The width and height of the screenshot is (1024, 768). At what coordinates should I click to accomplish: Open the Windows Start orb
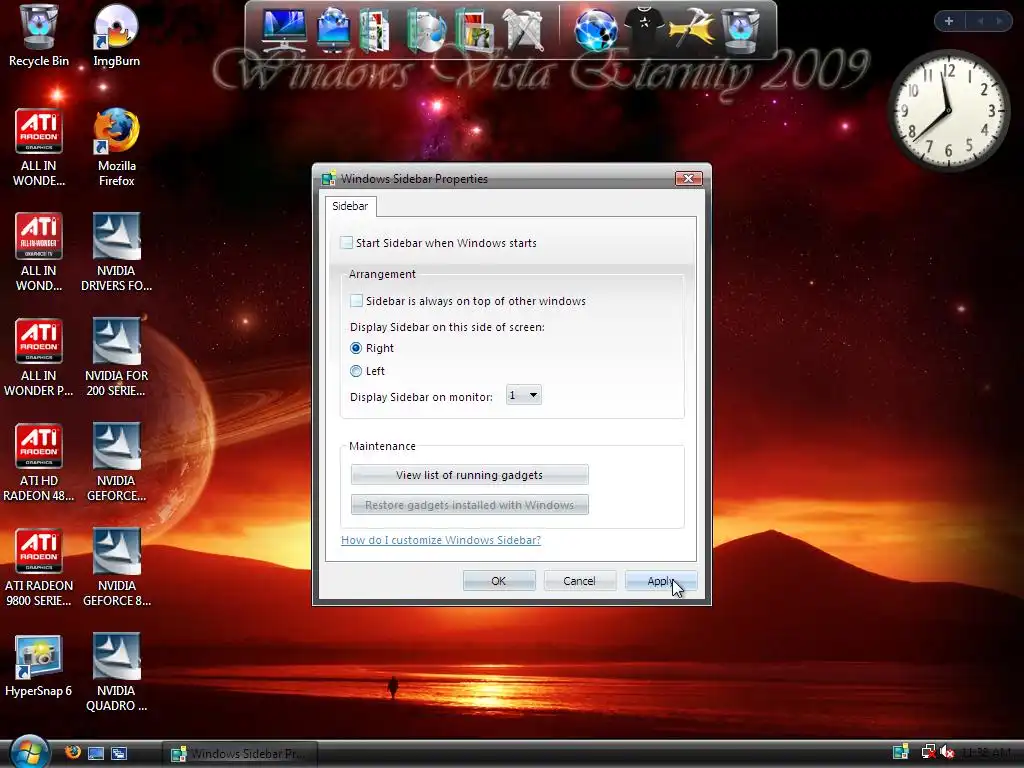pos(29,751)
